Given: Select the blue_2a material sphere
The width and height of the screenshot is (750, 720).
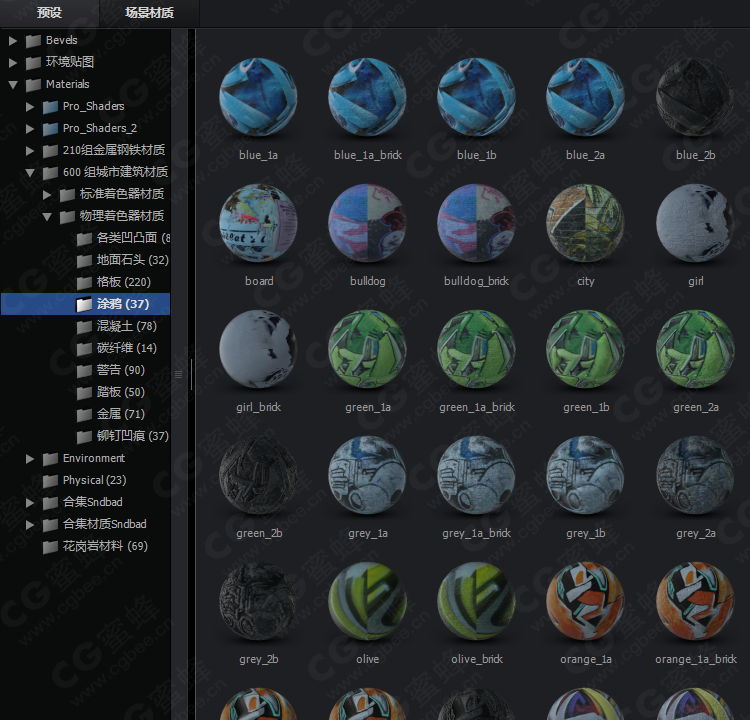Looking at the screenshot, I should 585,97.
